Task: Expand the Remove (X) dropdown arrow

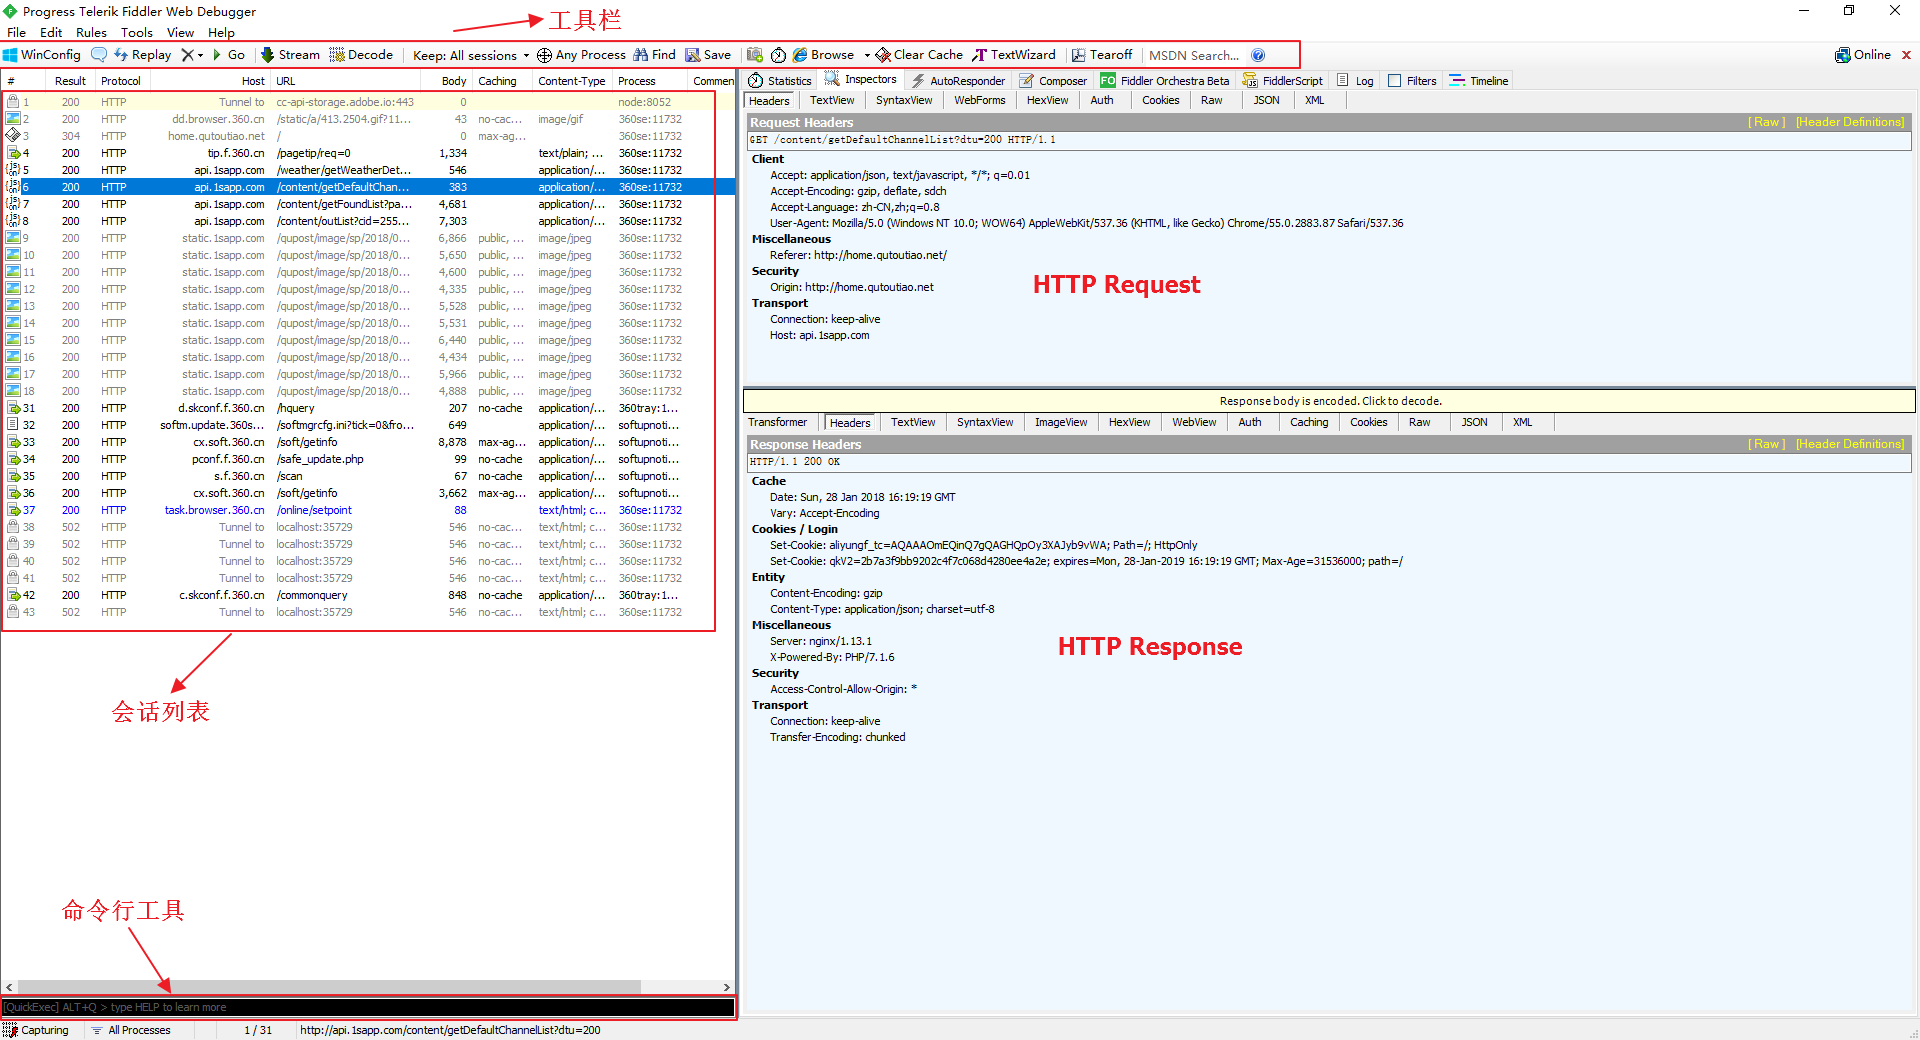Action: pyautogui.click(x=200, y=55)
